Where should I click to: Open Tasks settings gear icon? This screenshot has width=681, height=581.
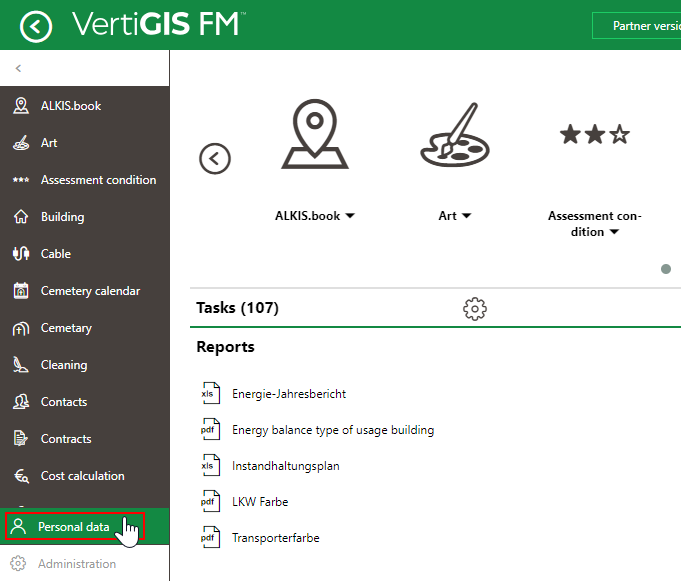click(475, 308)
